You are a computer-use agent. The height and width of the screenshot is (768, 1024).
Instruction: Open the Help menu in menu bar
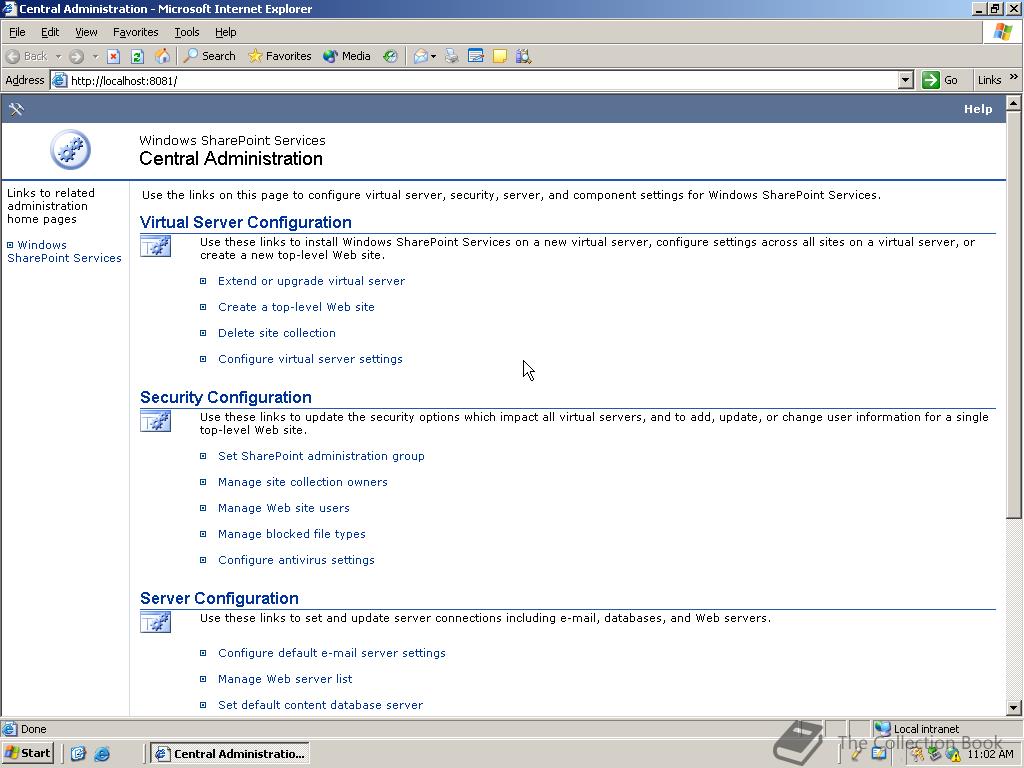(x=225, y=32)
